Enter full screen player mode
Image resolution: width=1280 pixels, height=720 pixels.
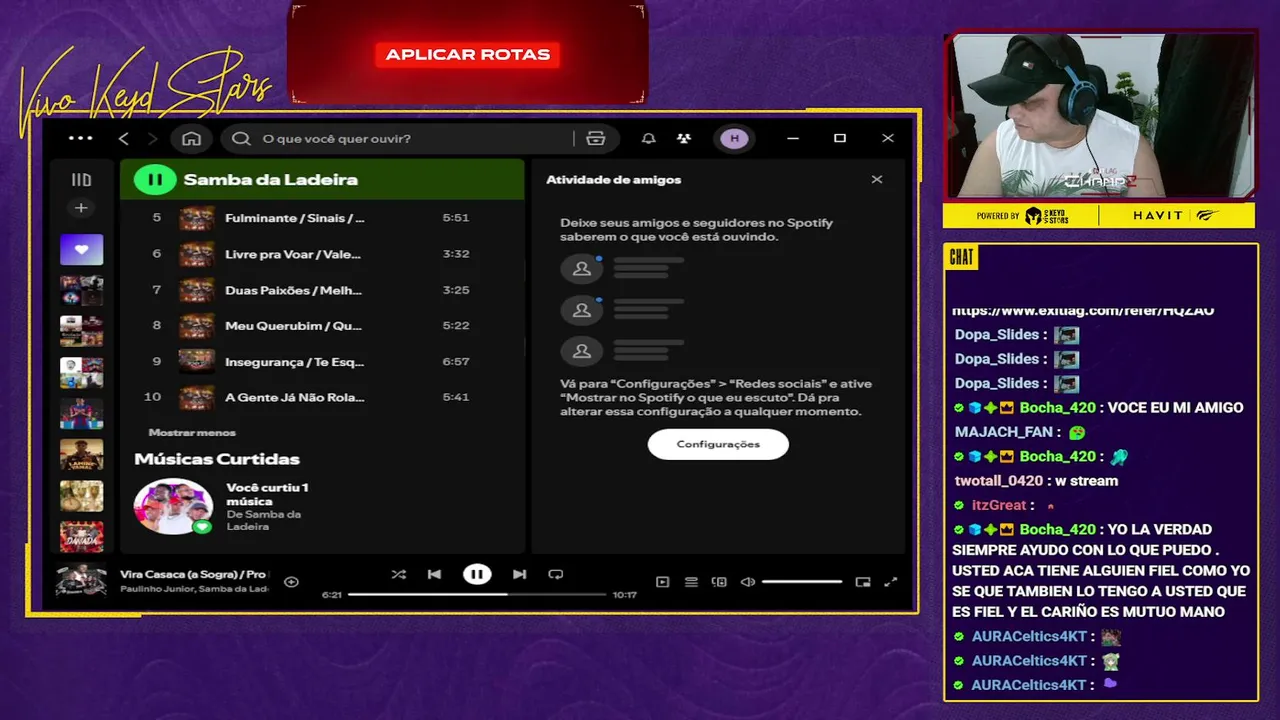891,582
